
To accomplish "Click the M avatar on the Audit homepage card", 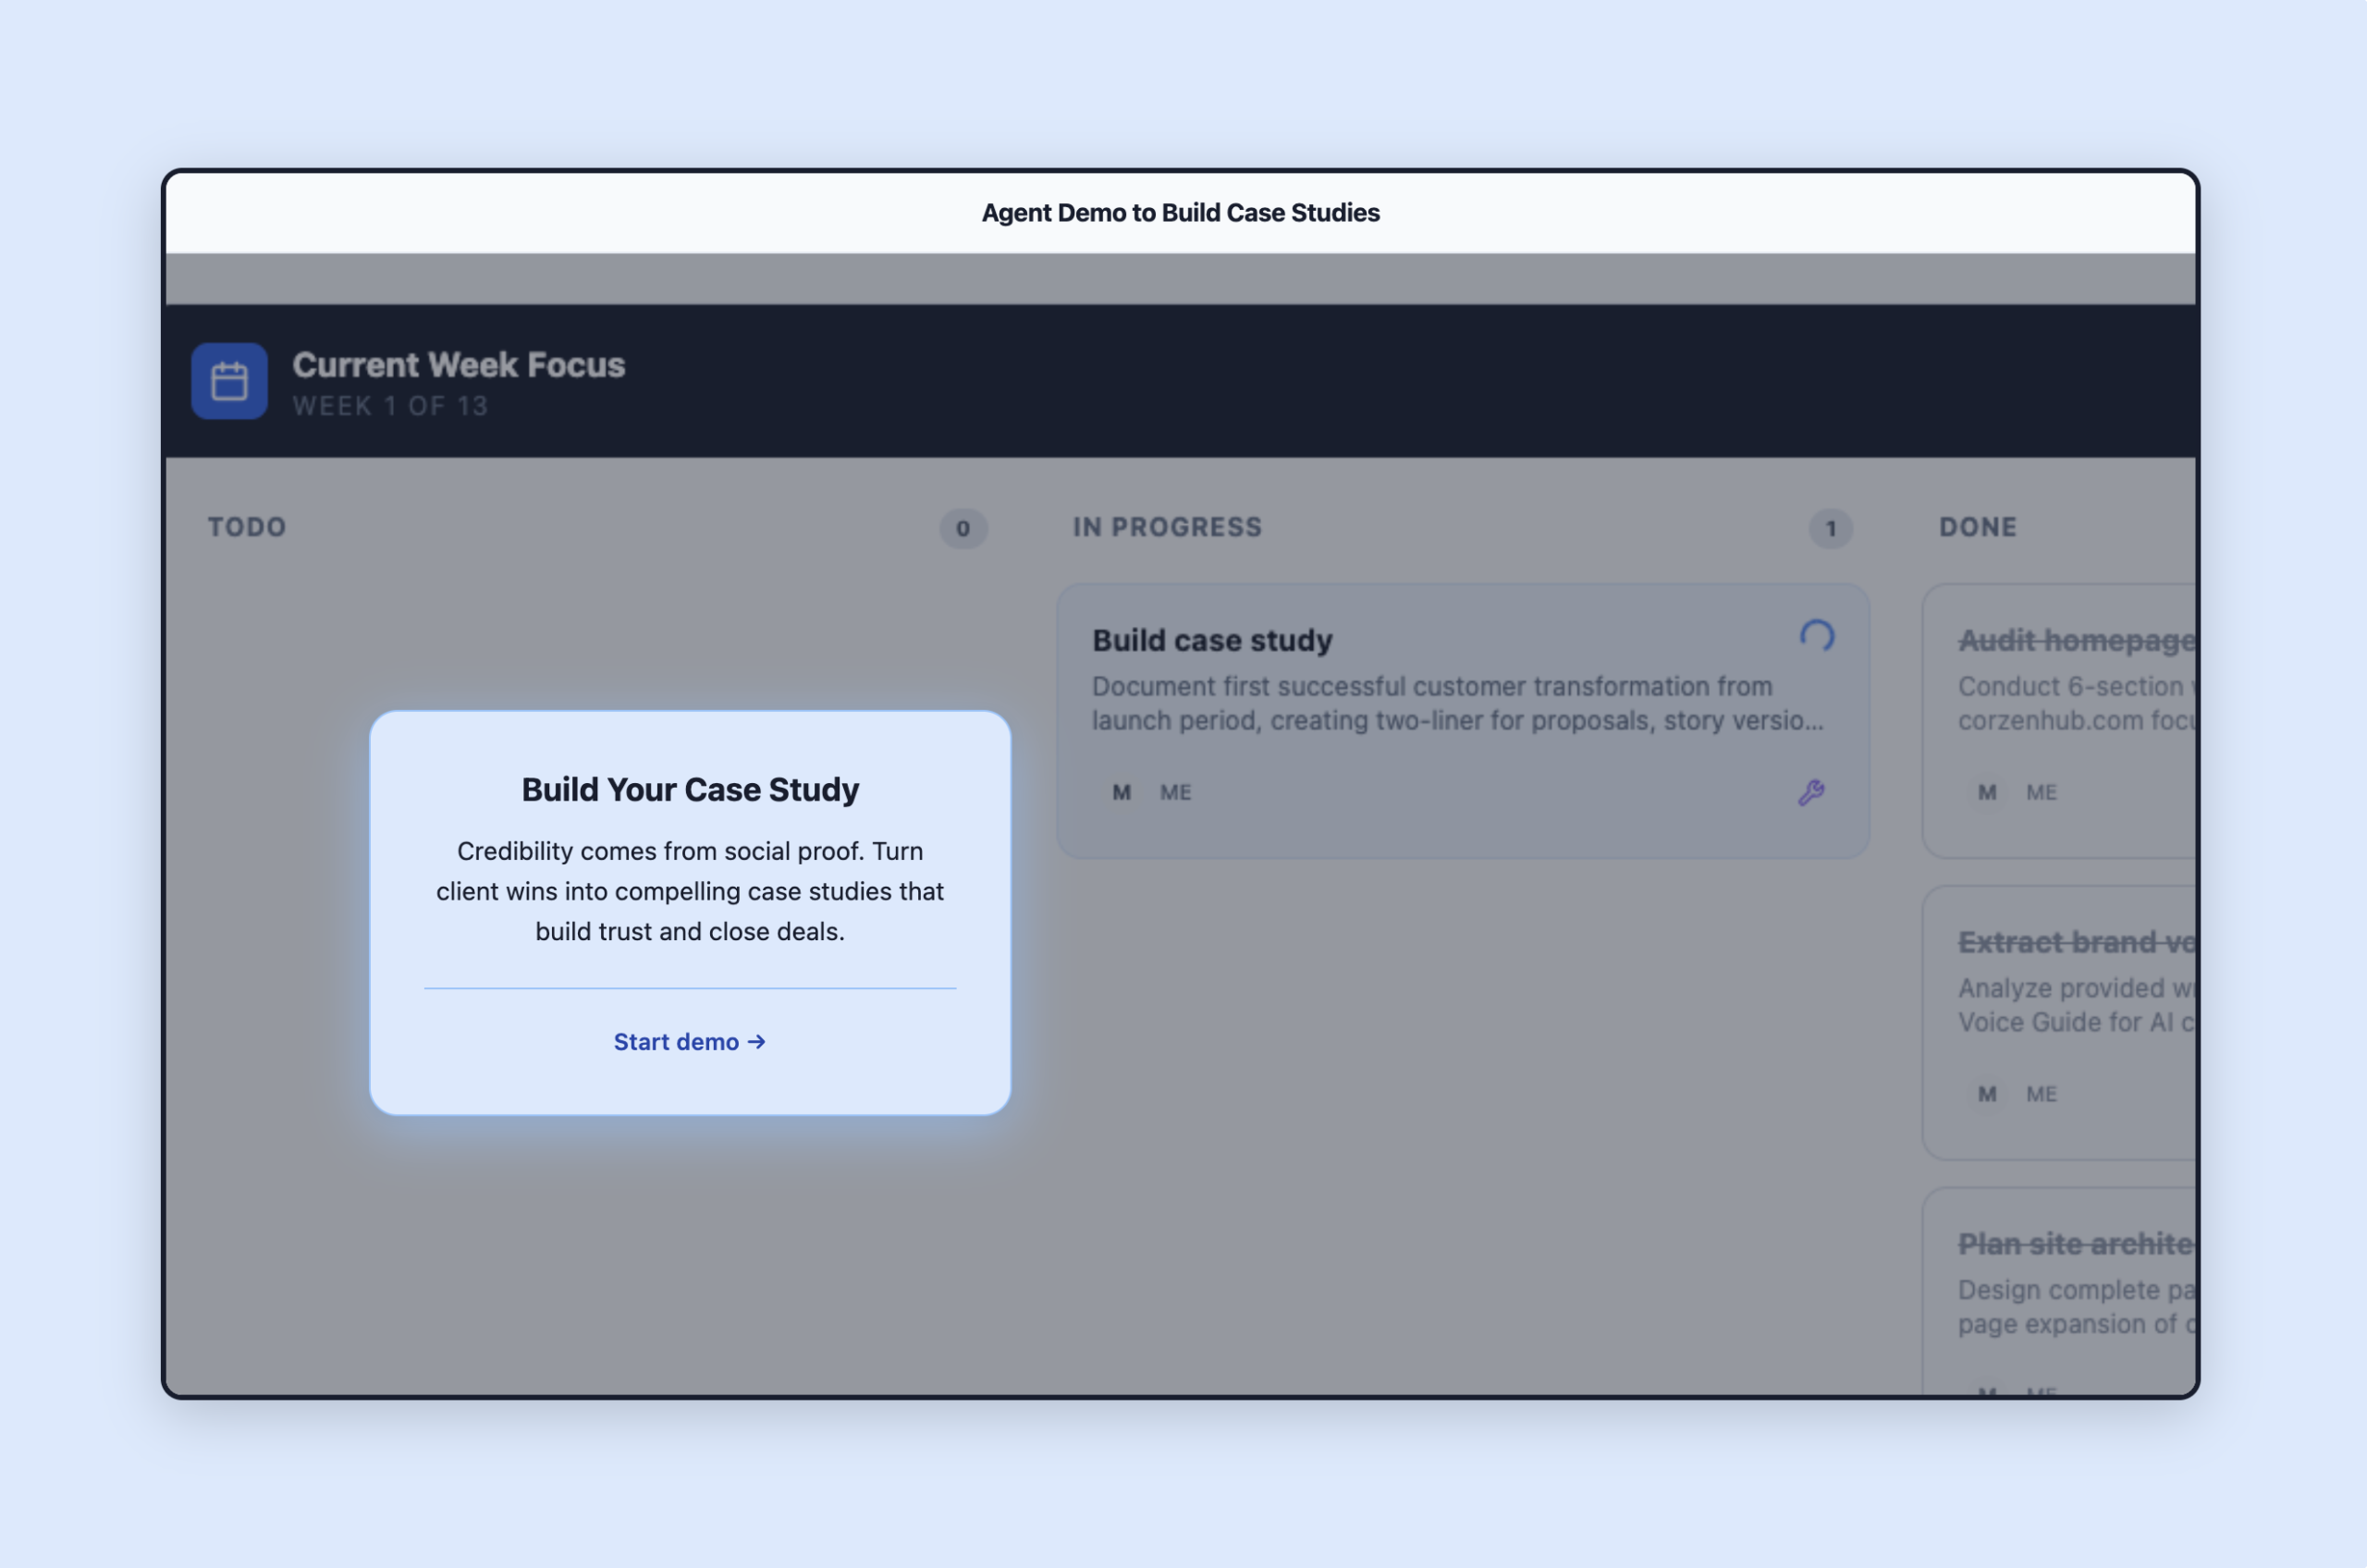I will (1986, 792).
